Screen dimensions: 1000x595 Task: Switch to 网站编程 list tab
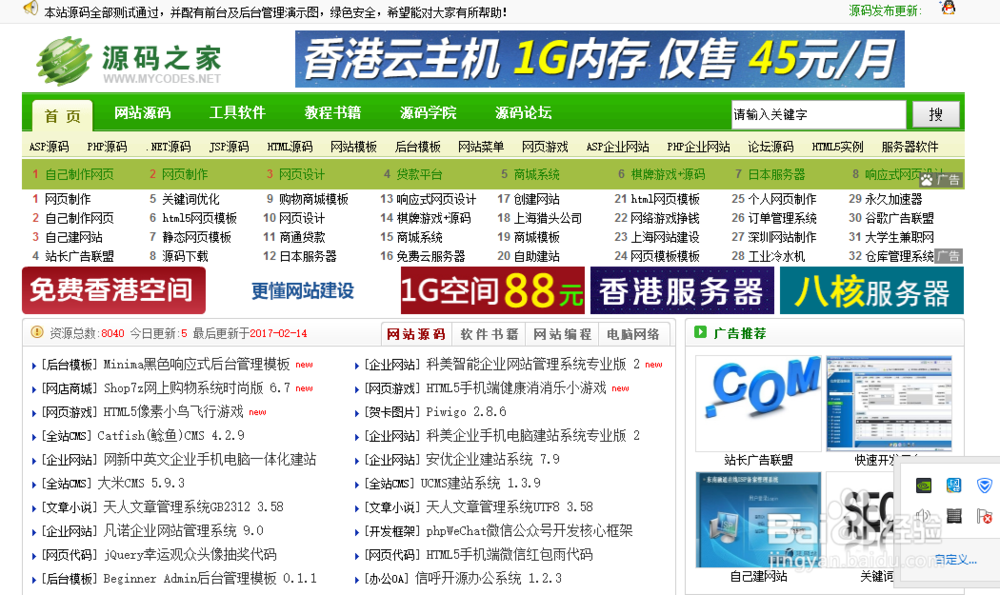(x=562, y=334)
